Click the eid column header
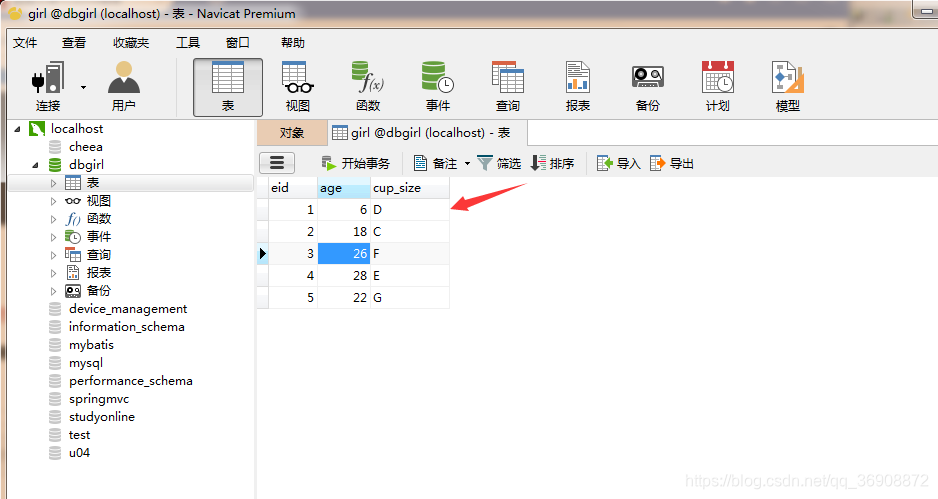Image resolution: width=938 pixels, height=499 pixels. pyautogui.click(x=293, y=188)
